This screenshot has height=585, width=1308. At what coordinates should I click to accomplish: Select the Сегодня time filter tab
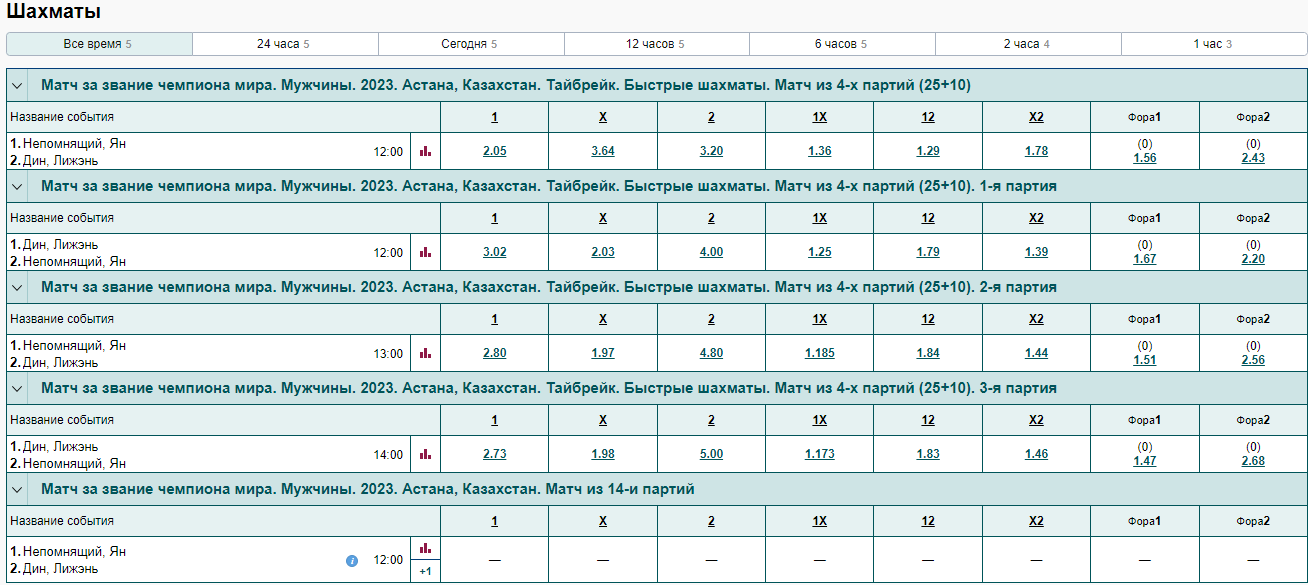470,44
